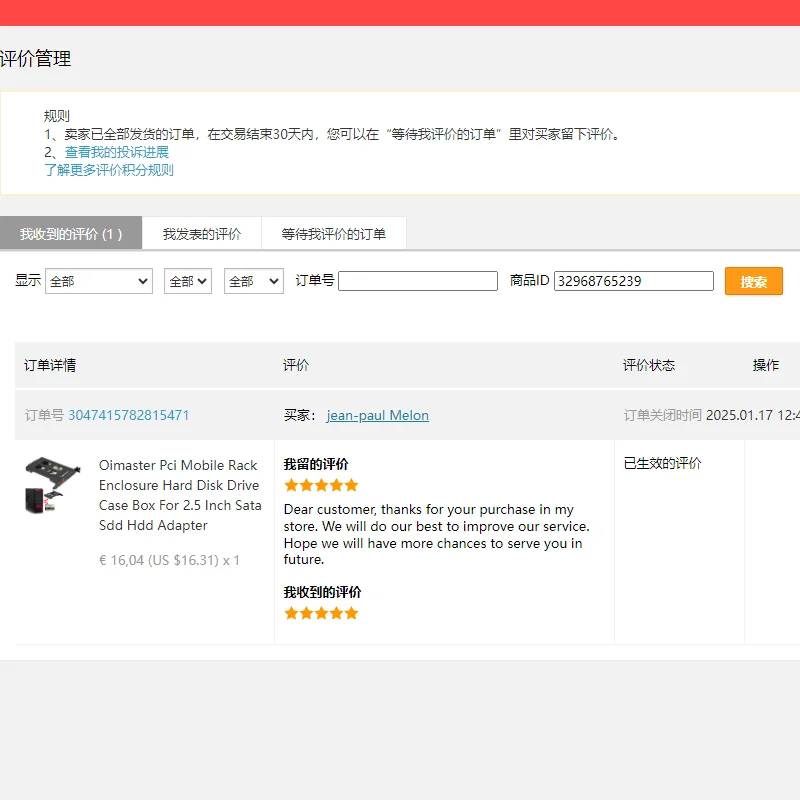This screenshot has height=800, width=800.
Task: Open 了解更多评价积分规则 link
Action: (x=109, y=170)
